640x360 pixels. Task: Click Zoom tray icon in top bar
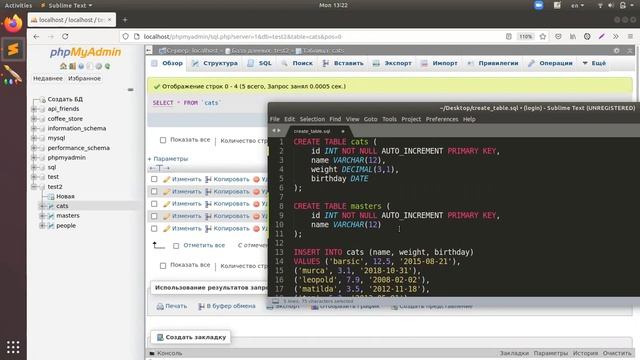point(539,5)
